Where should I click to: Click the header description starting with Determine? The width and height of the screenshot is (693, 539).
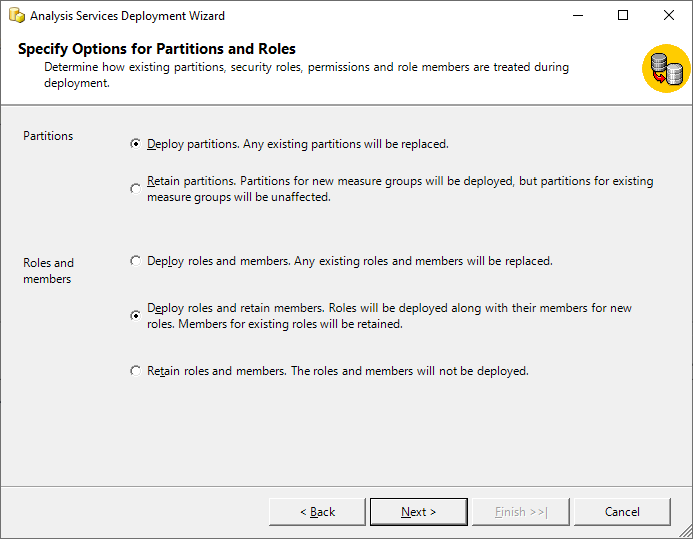306,75
